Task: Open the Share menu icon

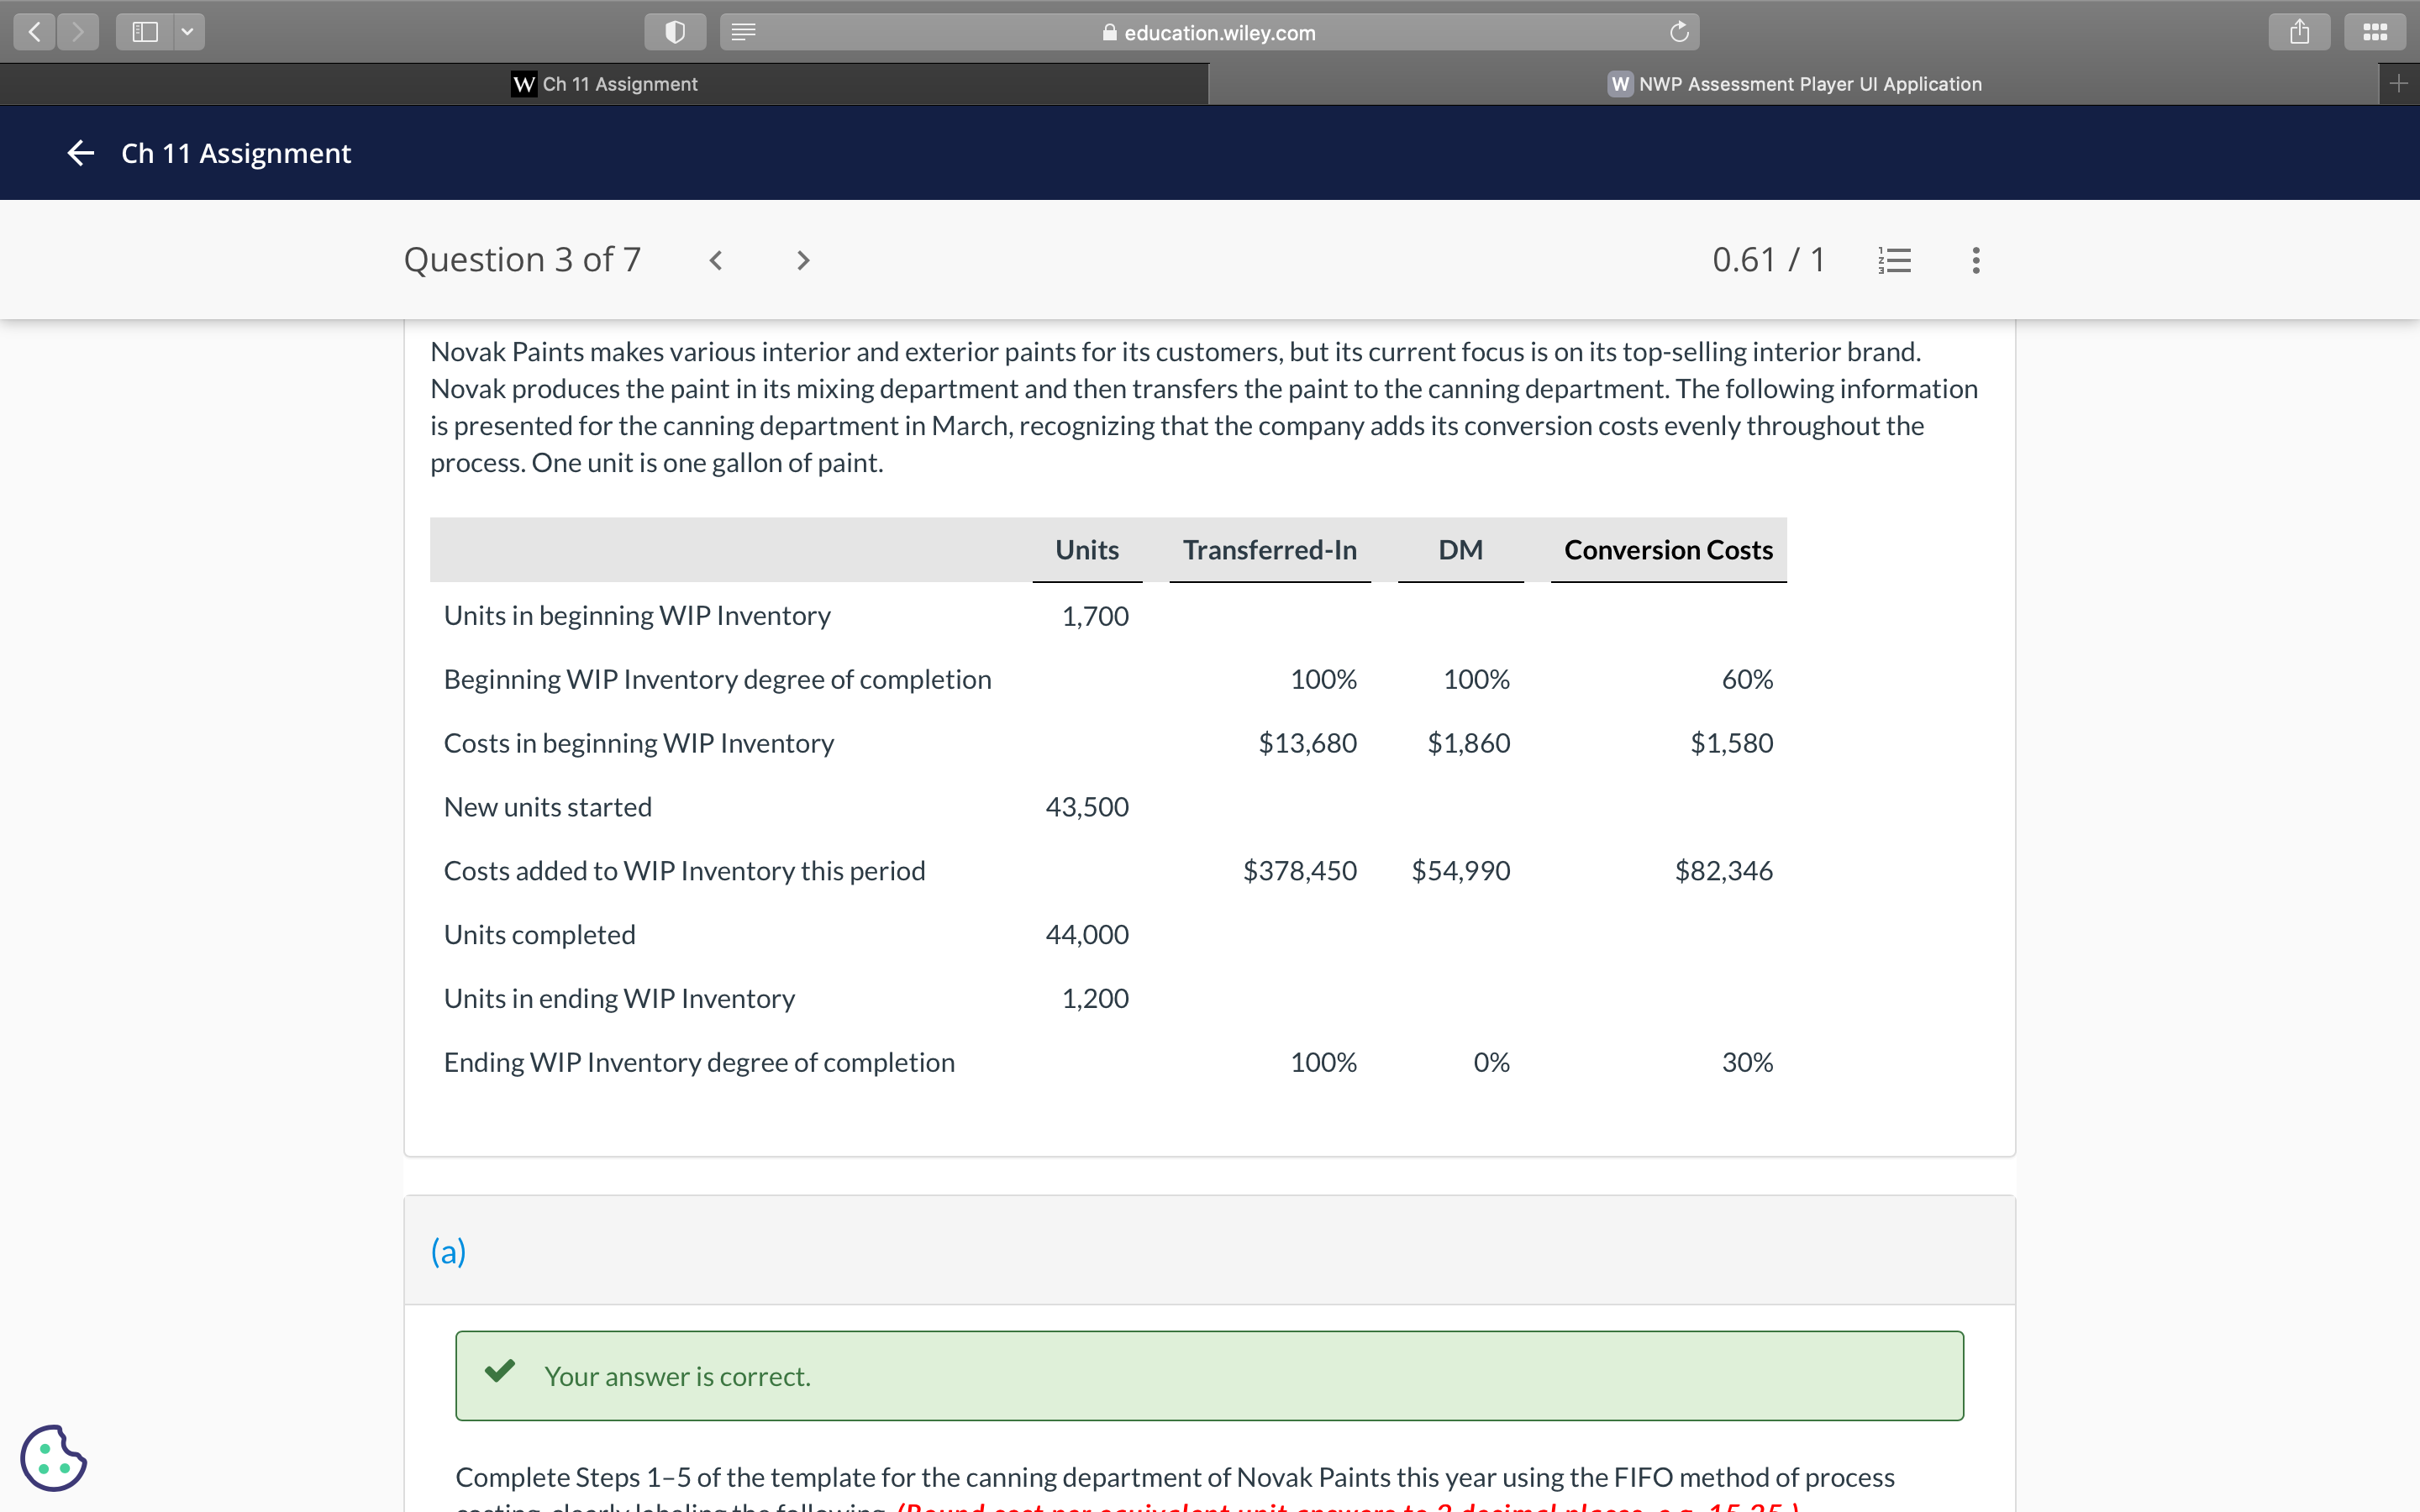Action: pyautogui.click(x=2299, y=31)
